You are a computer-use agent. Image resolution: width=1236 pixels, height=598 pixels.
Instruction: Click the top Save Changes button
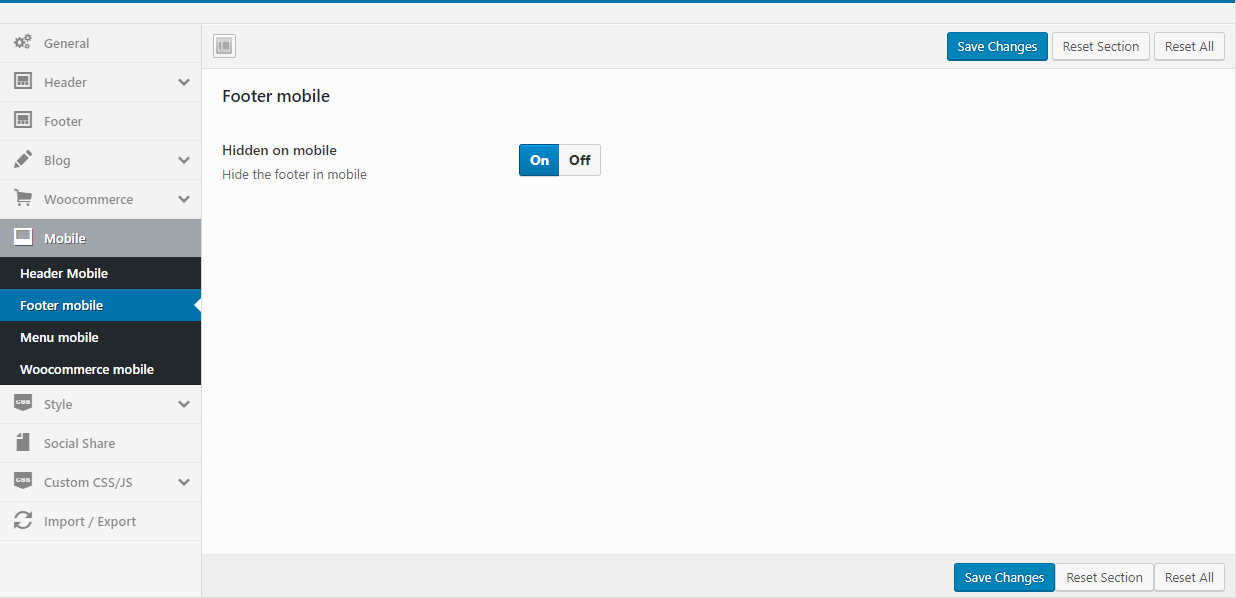[x=997, y=46]
